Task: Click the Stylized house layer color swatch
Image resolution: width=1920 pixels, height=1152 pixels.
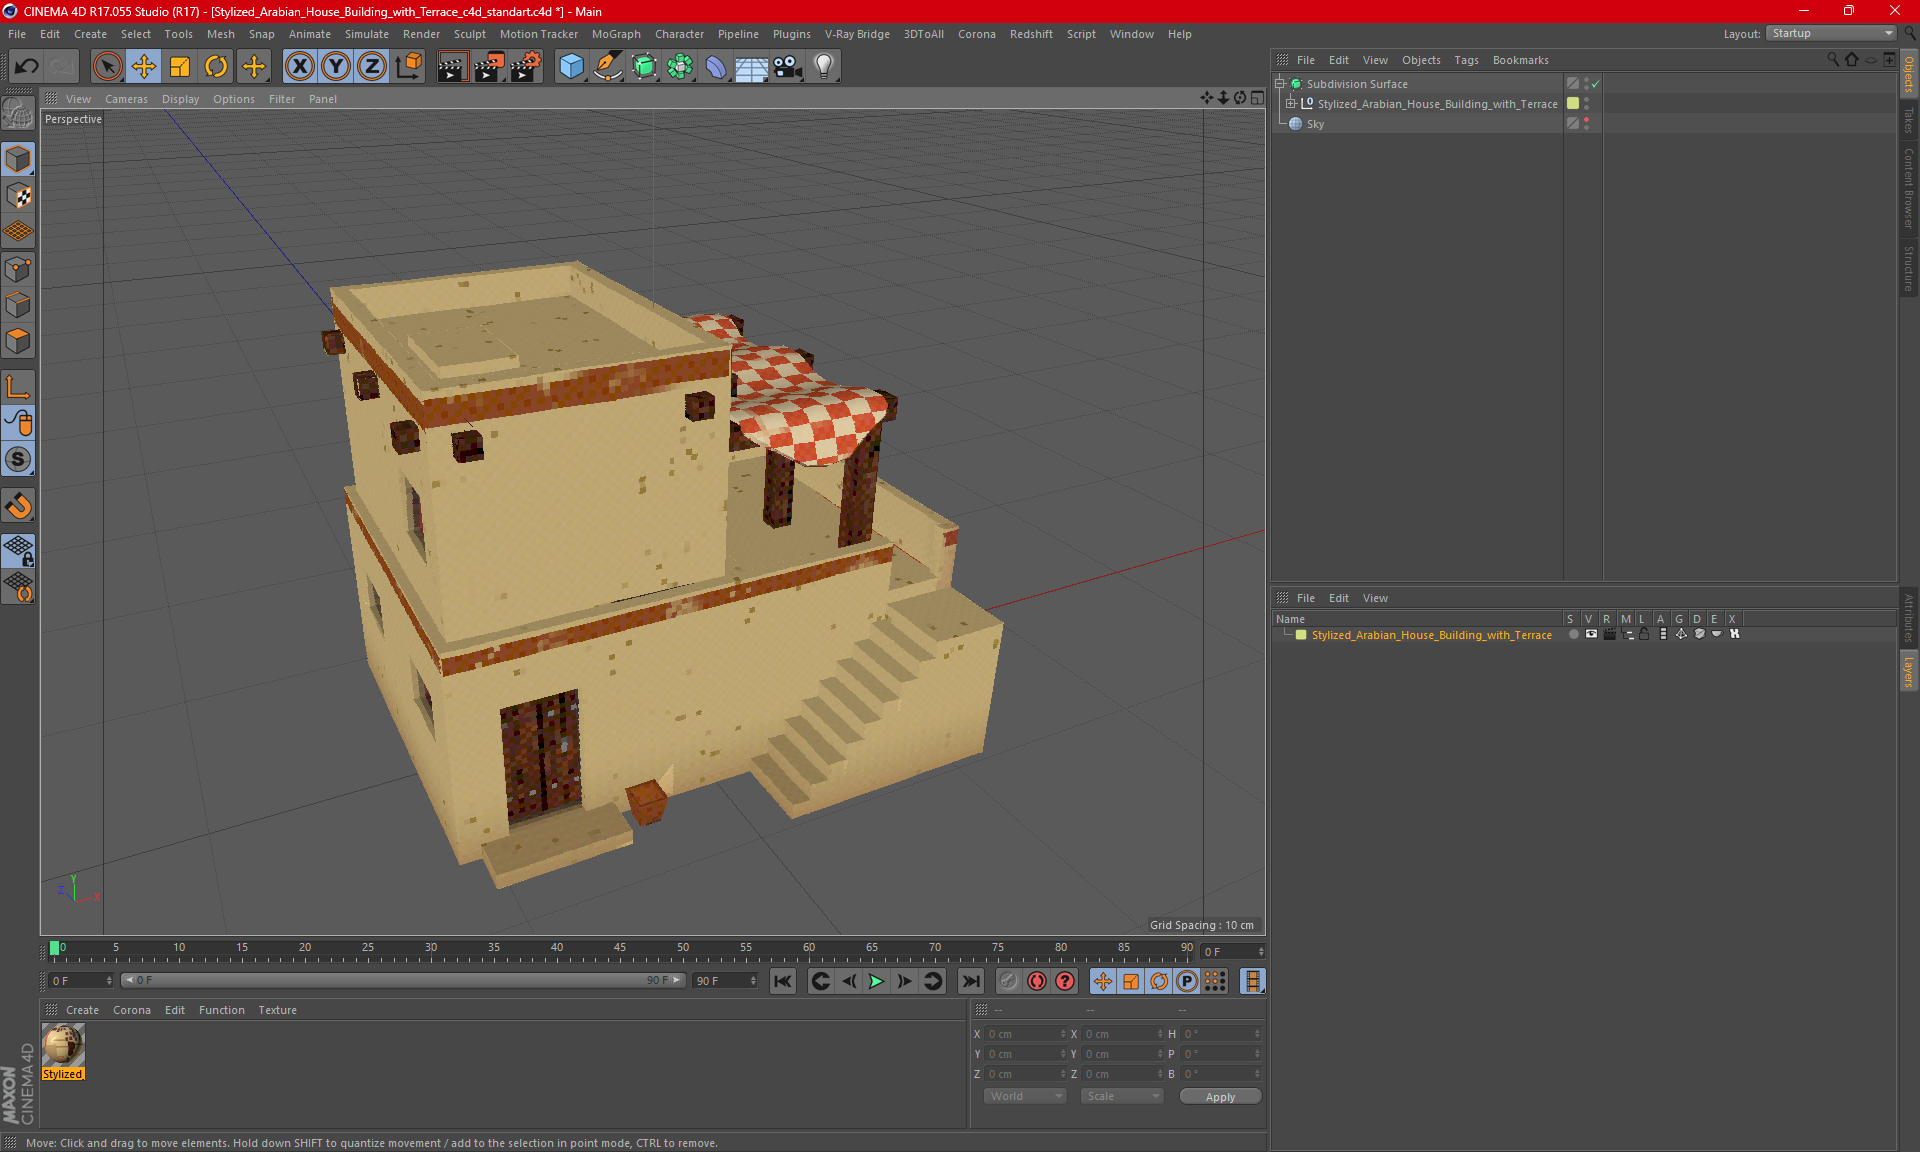Action: pyautogui.click(x=1573, y=104)
